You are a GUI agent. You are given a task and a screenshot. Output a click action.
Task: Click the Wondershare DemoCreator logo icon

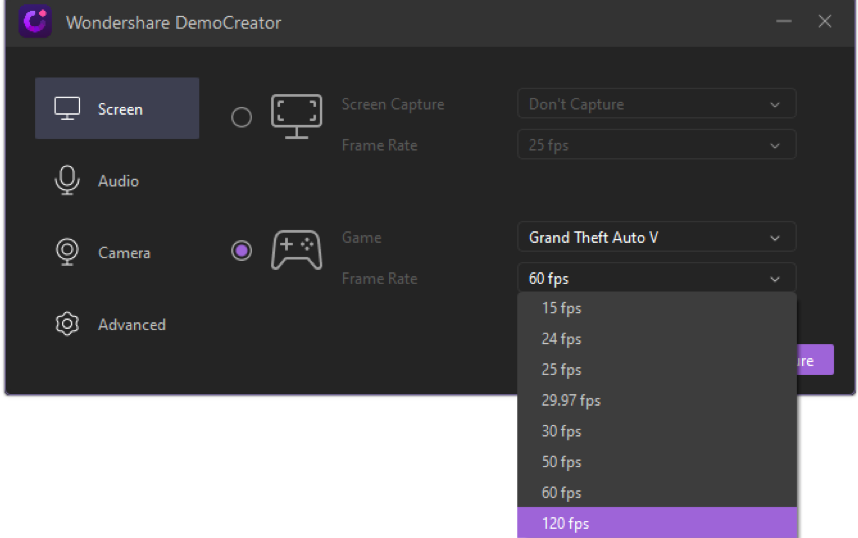pyautogui.click(x=36, y=22)
